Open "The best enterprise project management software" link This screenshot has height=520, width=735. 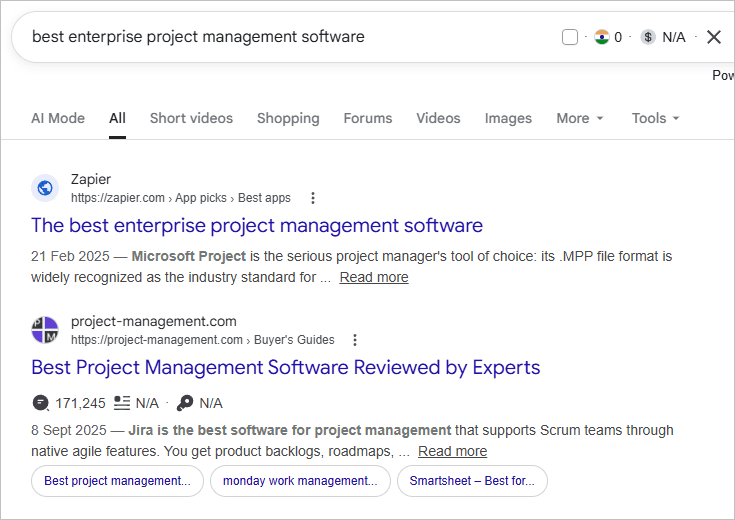(257, 225)
